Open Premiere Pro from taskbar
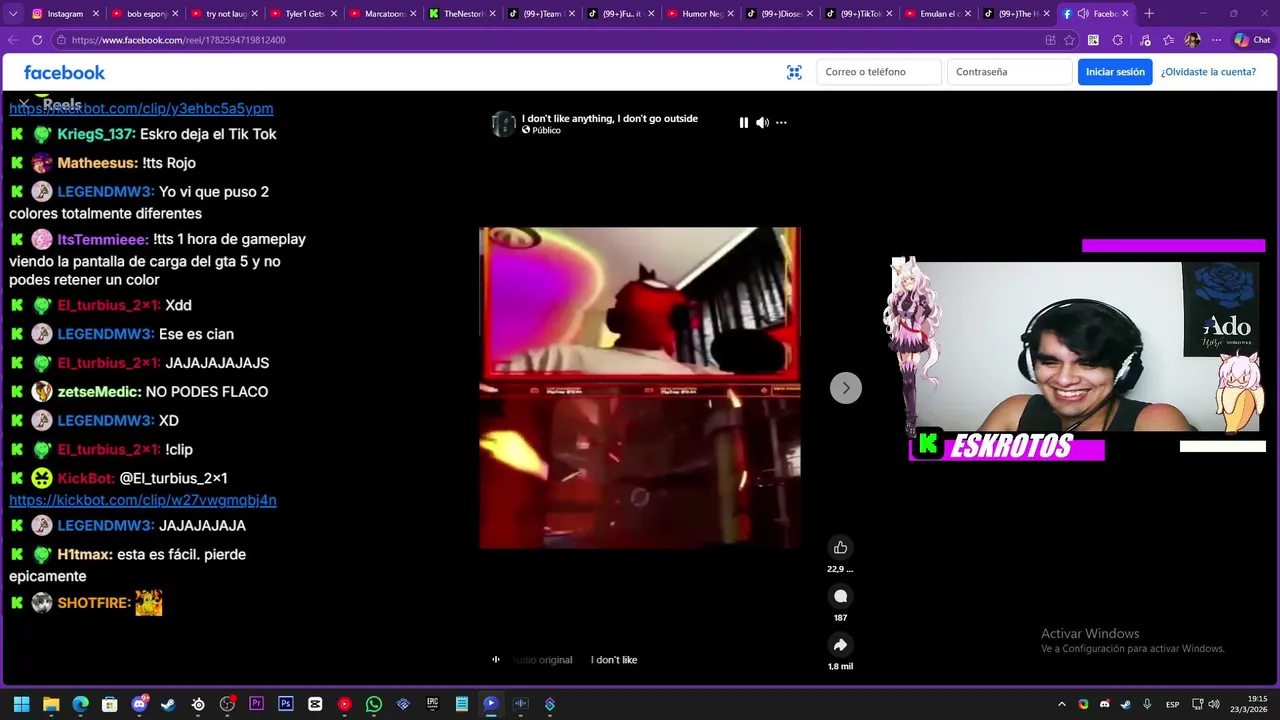1280x720 pixels. pos(256,704)
